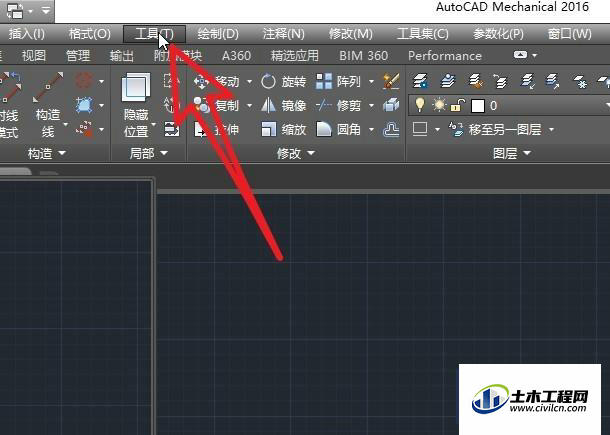The width and height of the screenshot is (610, 435).
Task: Select the 复制 copy tool
Action: [216, 105]
